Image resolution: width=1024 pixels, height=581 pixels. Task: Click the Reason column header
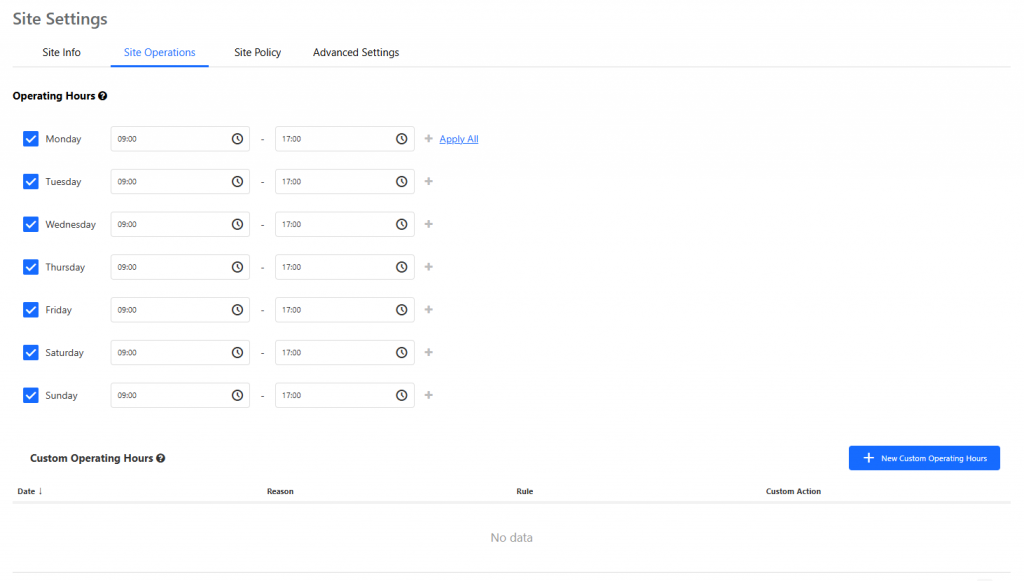tap(280, 492)
